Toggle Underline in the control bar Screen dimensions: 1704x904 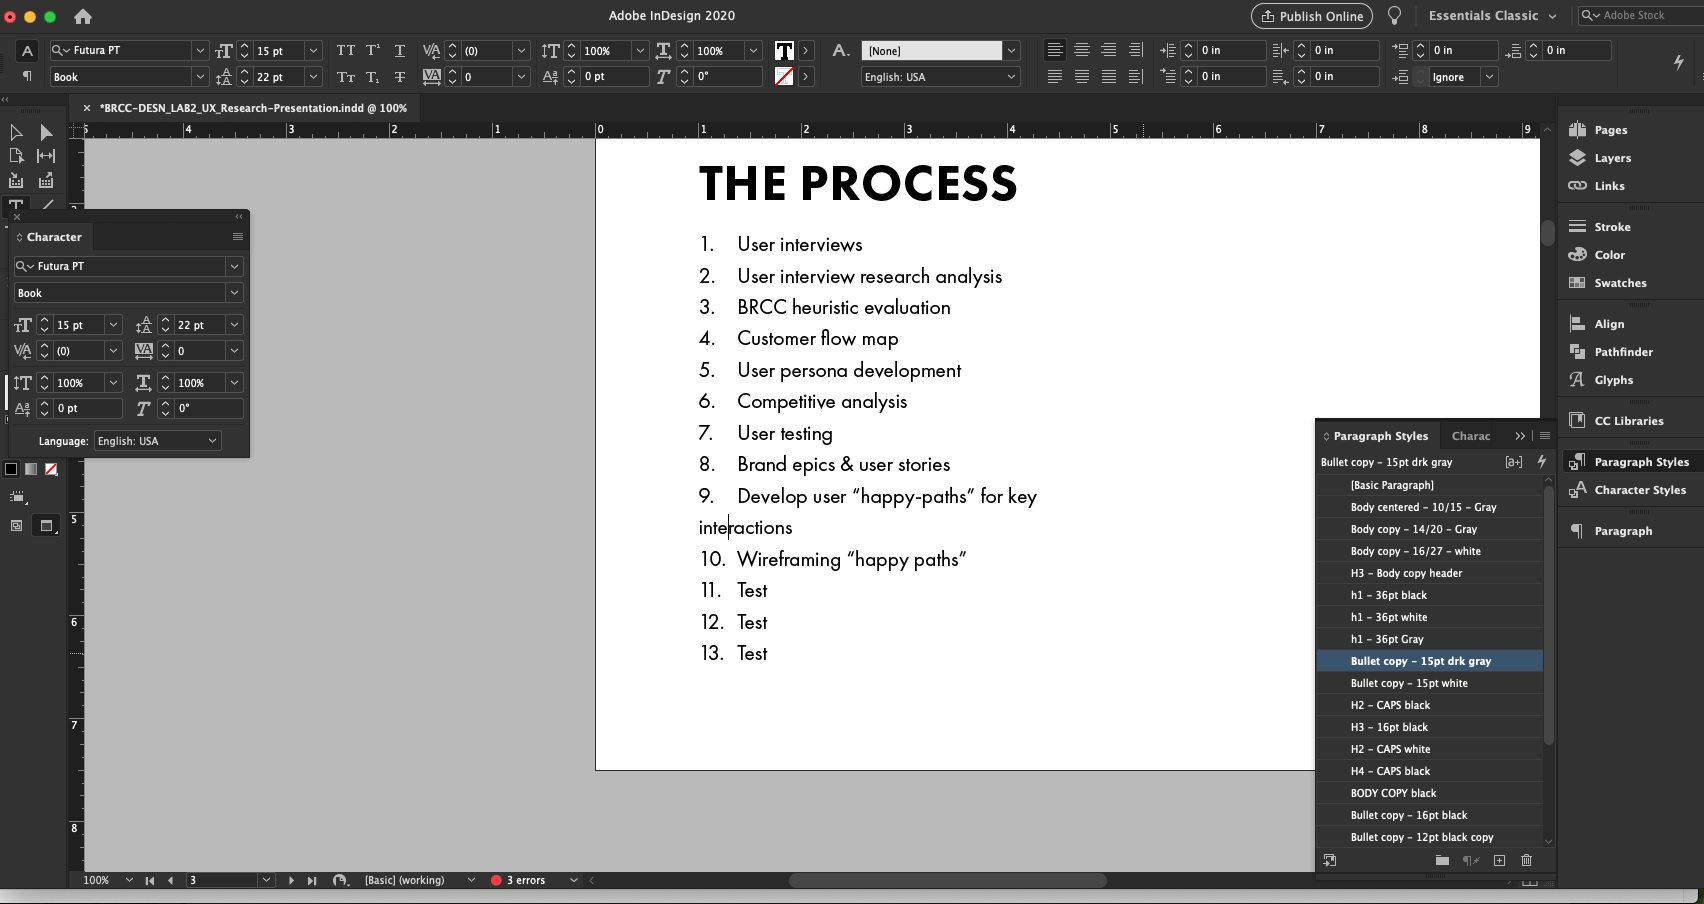pyautogui.click(x=399, y=49)
